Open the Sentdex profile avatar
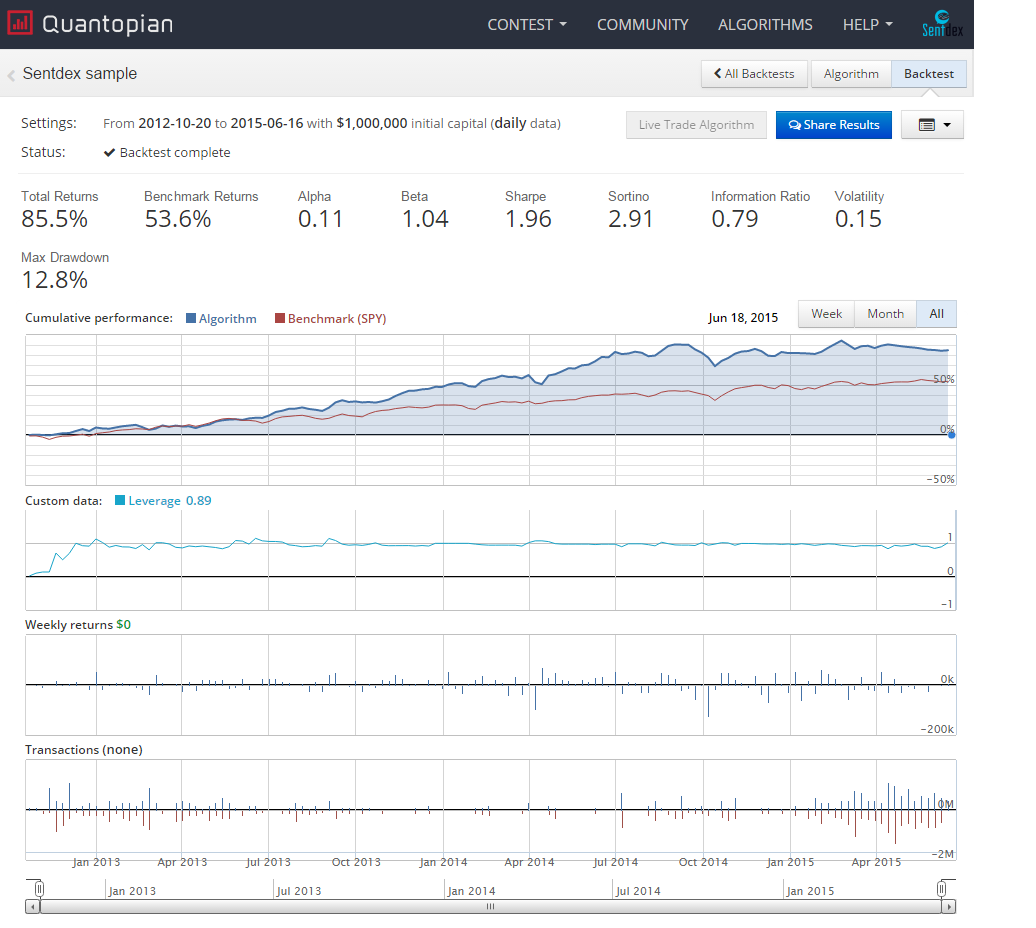This screenshot has height=928, width=1036. click(943, 24)
